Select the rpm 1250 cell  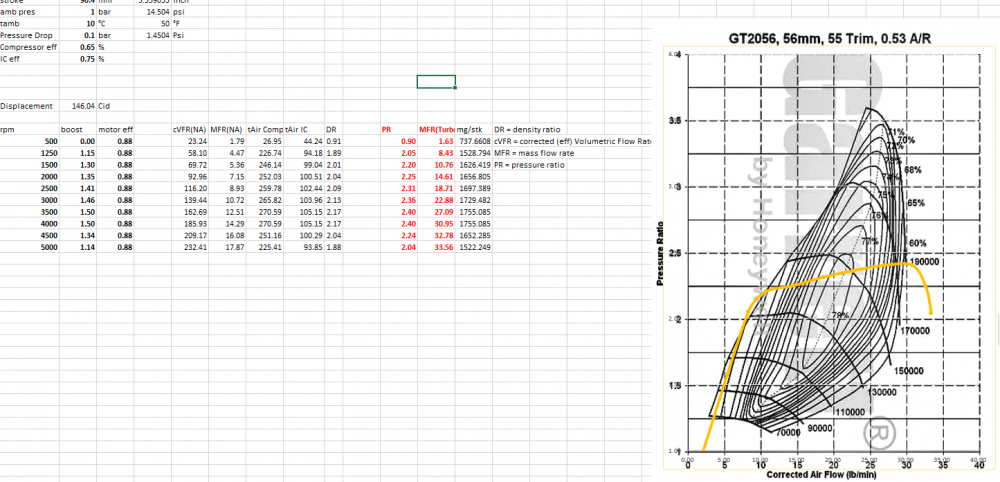(30, 153)
